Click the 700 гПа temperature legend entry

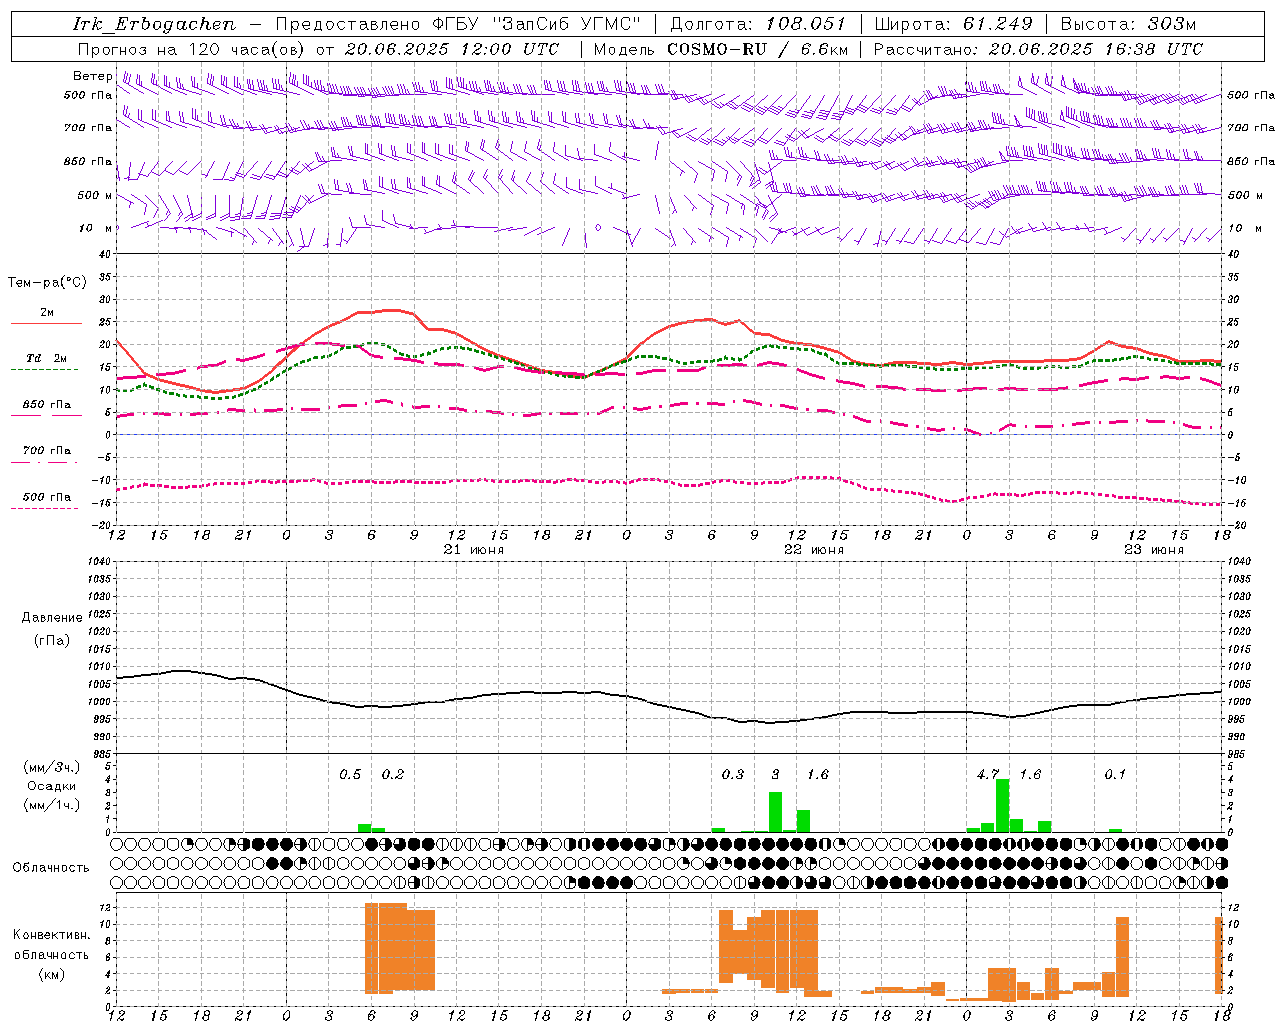click(x=47, y=450)
